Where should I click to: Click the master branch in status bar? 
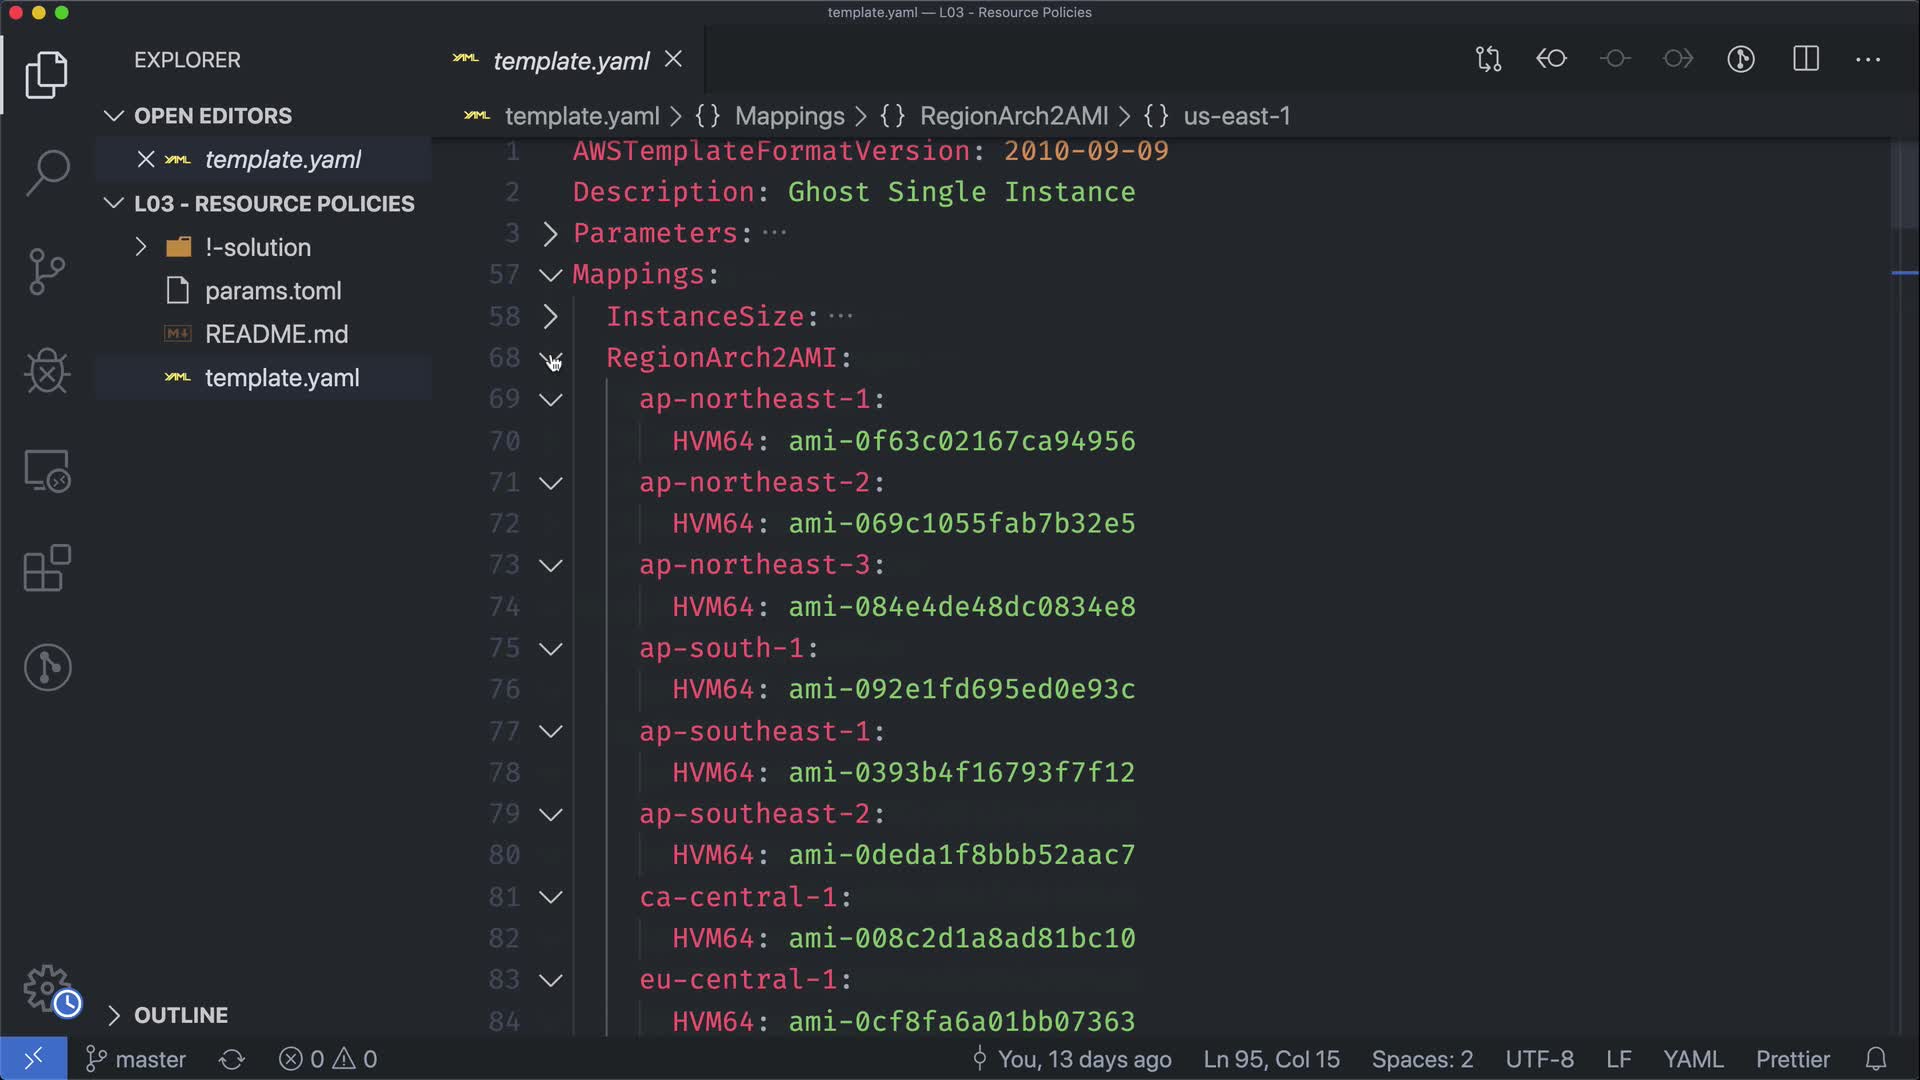(137, 1059)
